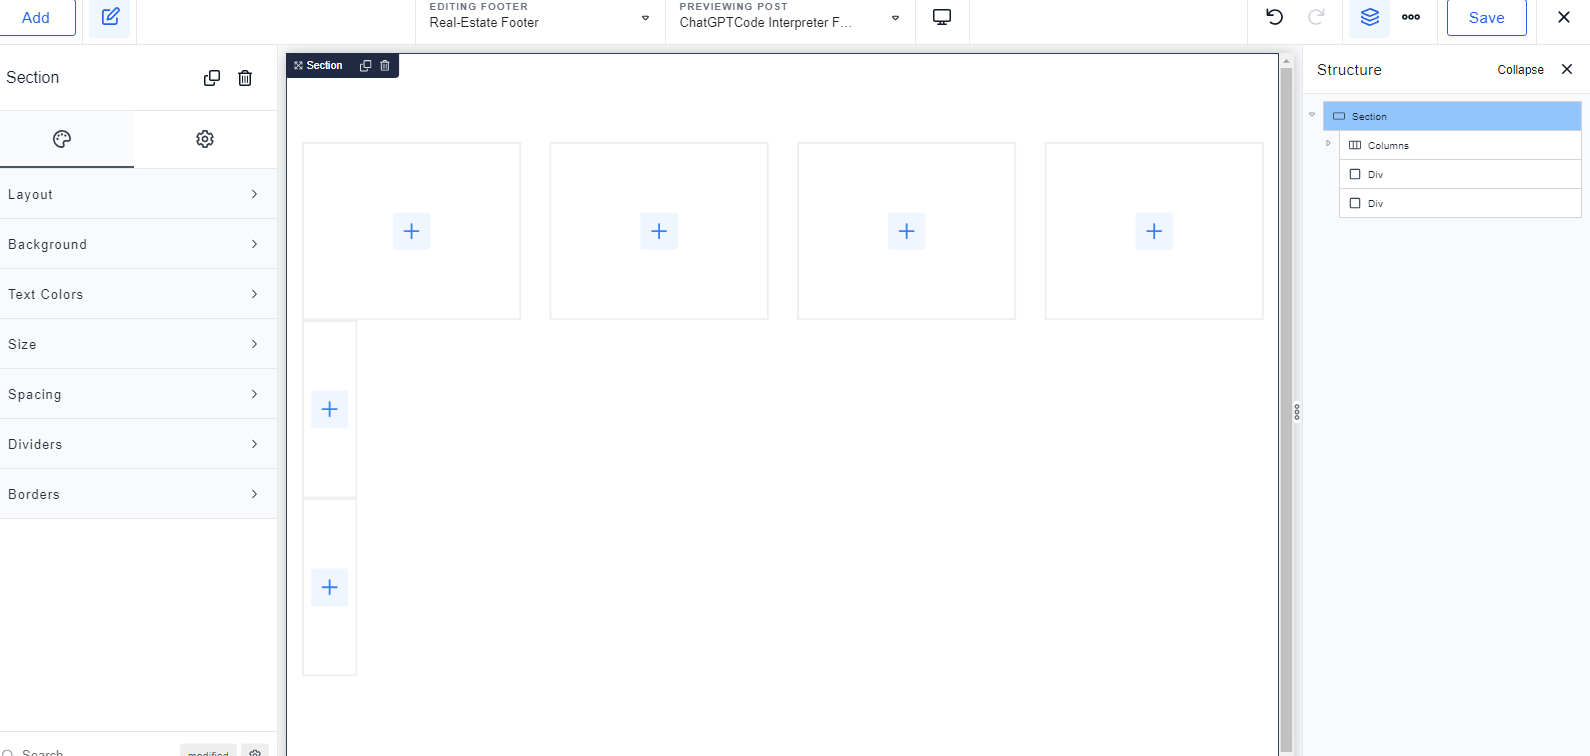This screenshot has width=1590, height=756.
Task: Click Collapse in the Structure panel
Action: (x=1520, y=70)
